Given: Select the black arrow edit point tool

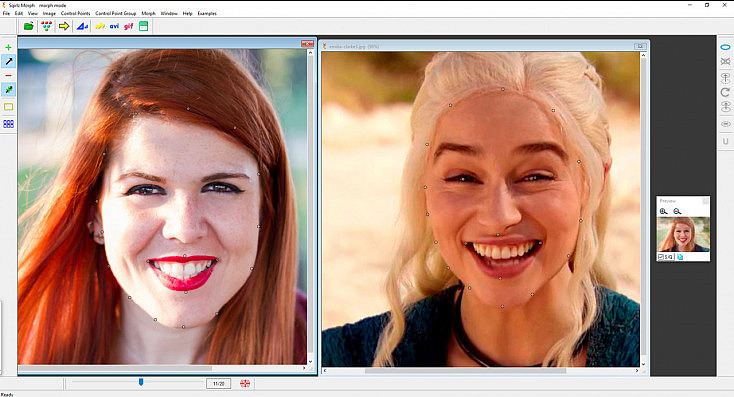Looking at the screenshot, I should coord(8,61).
